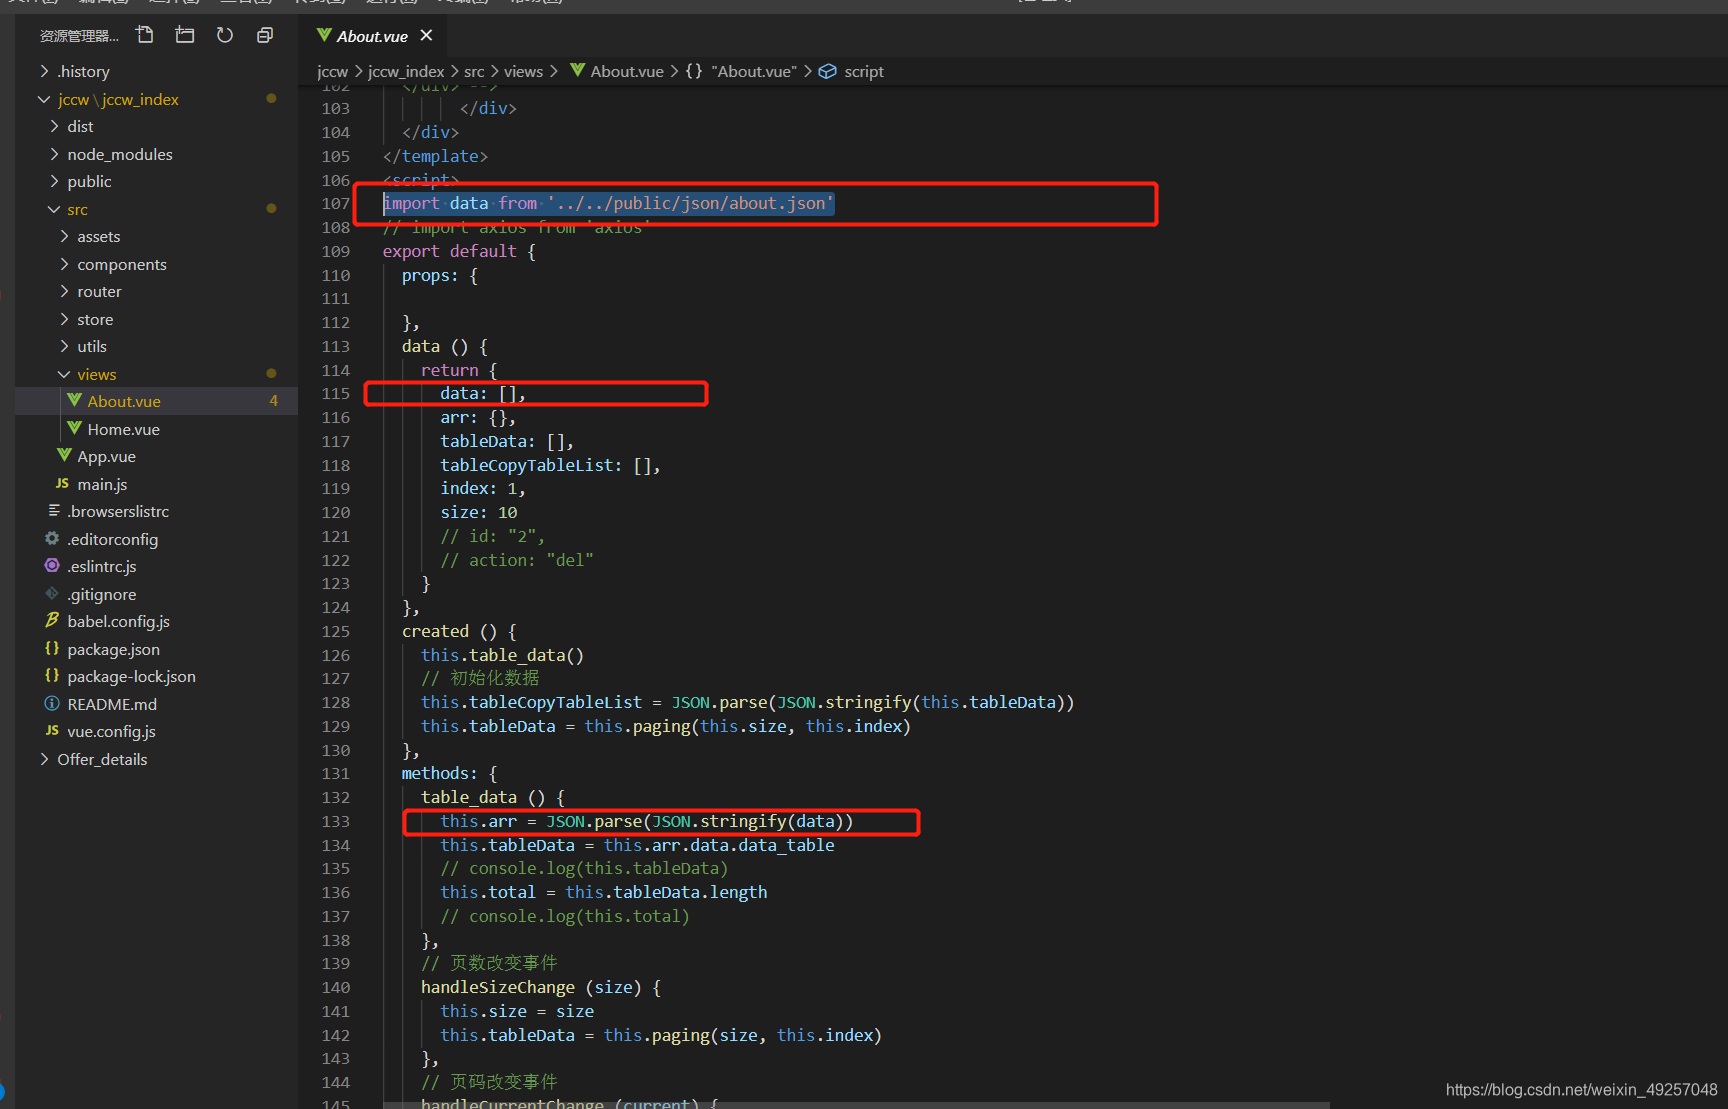Click the Vue icon of Home.vue in file tree
Viewport: 1728px width, 1109px height.
click(74, 429)
